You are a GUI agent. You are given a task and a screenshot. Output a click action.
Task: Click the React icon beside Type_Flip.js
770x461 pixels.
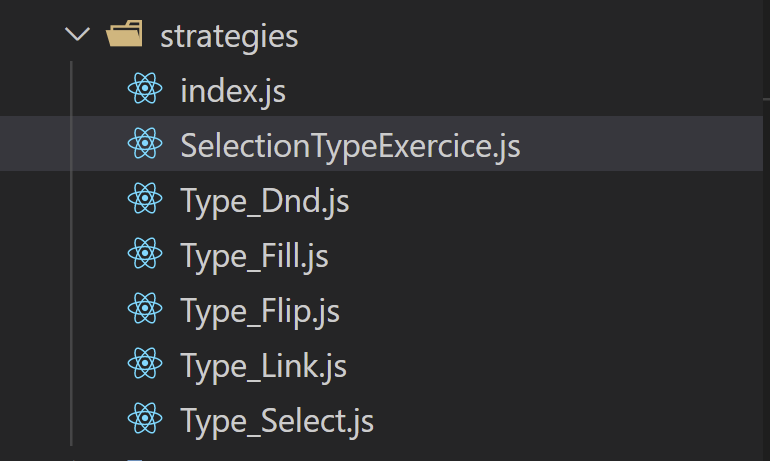point(145,311)
